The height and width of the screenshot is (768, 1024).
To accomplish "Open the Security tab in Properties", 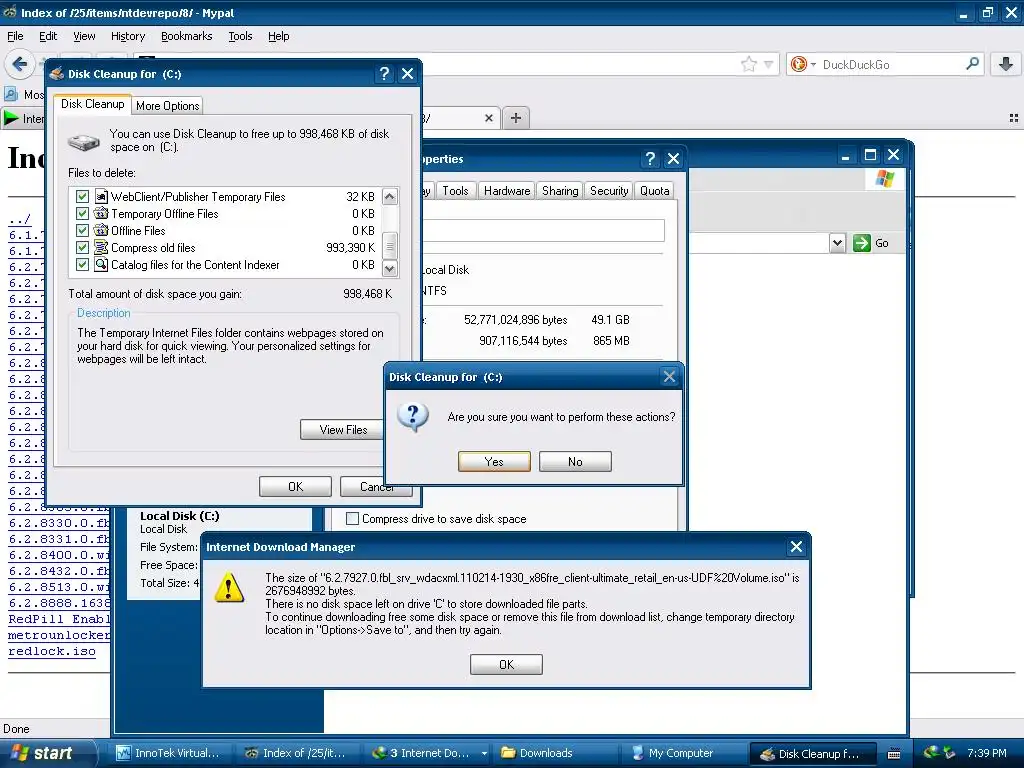I will [x=609, y=191].
